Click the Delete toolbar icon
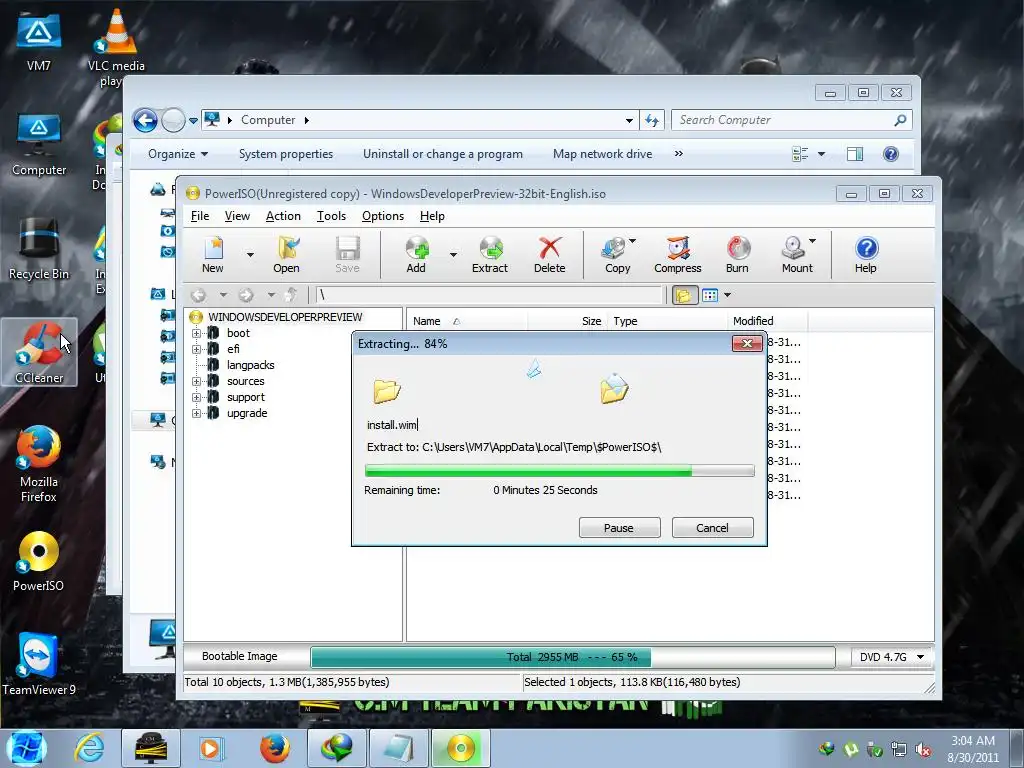The height and width of the screenshot is (768, 1024). [x=549, y=254]
